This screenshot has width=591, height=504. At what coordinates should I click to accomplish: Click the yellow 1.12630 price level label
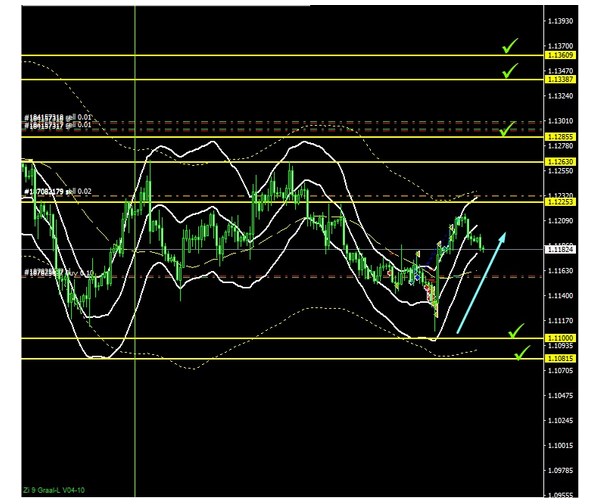(x=560, y=162)
